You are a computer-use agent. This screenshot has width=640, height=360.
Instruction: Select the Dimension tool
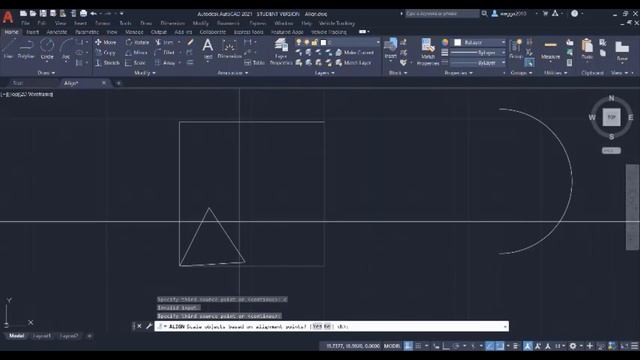pyautogui.click(x=229, y=49)
